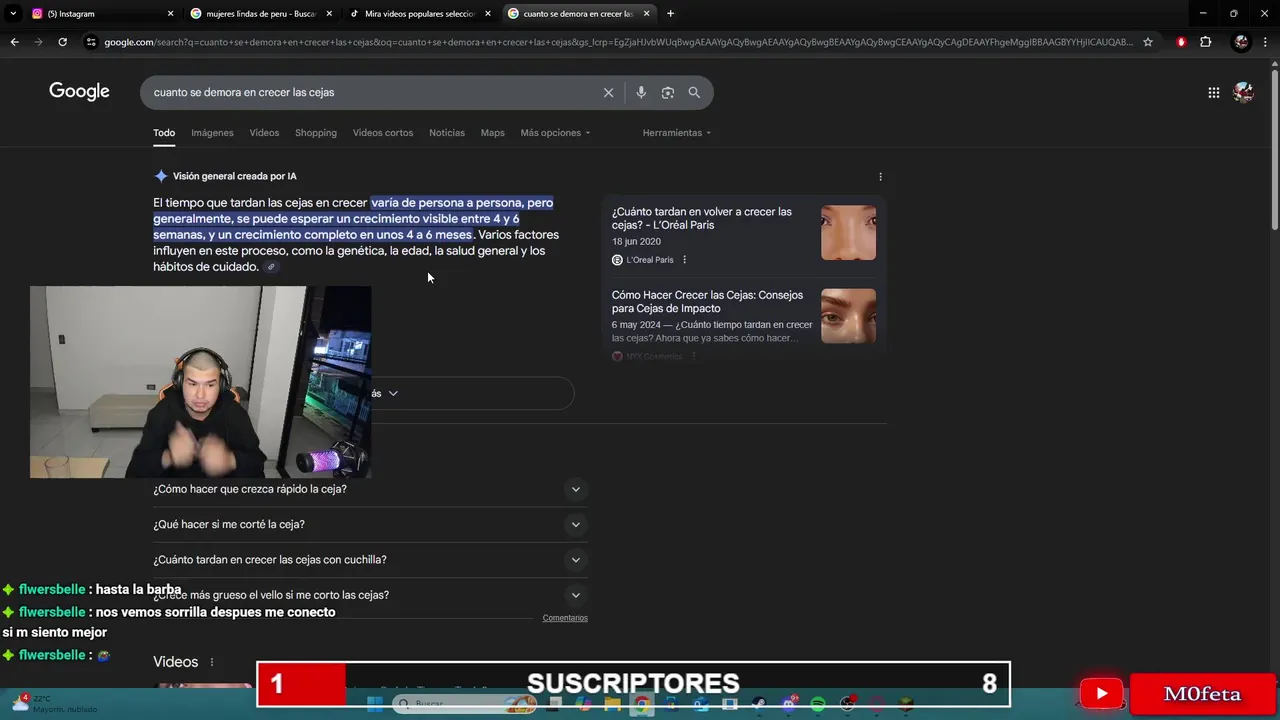The width and height of the screenshot is (1280, 720).
Task: Expand the AI overview show-more chevron
Action: pyautogui.click(x=393, y=393)
